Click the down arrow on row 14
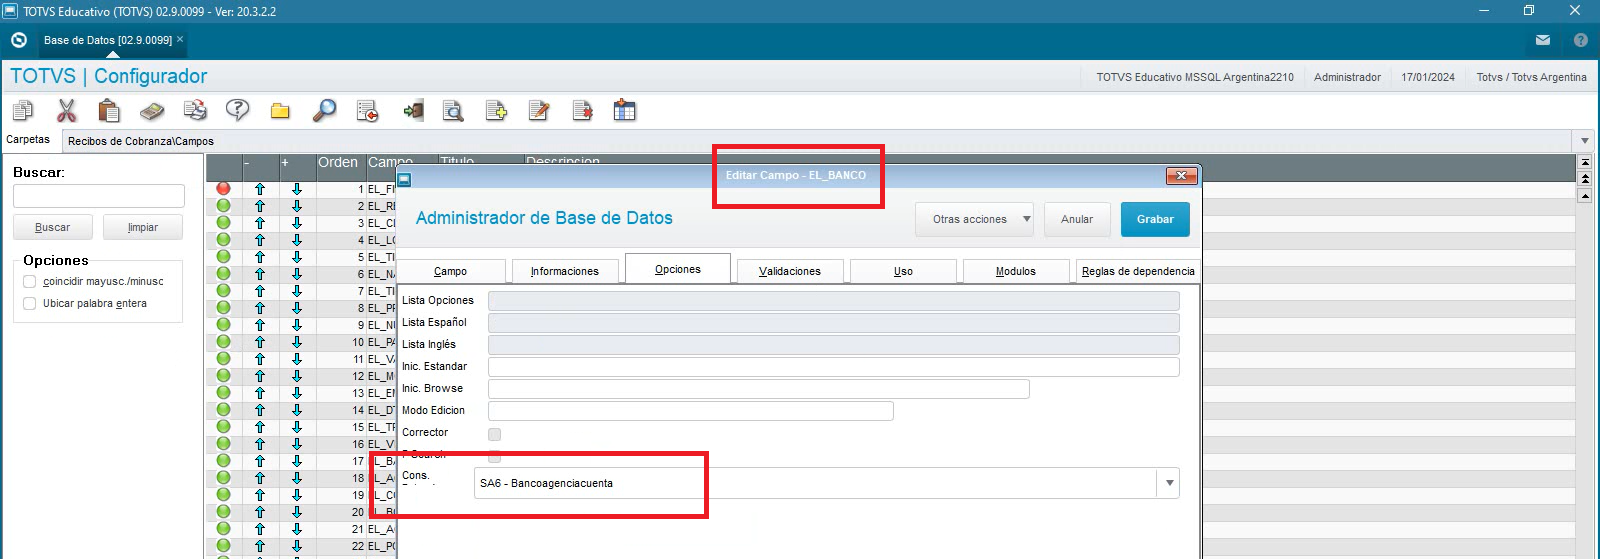 [297, 410]
